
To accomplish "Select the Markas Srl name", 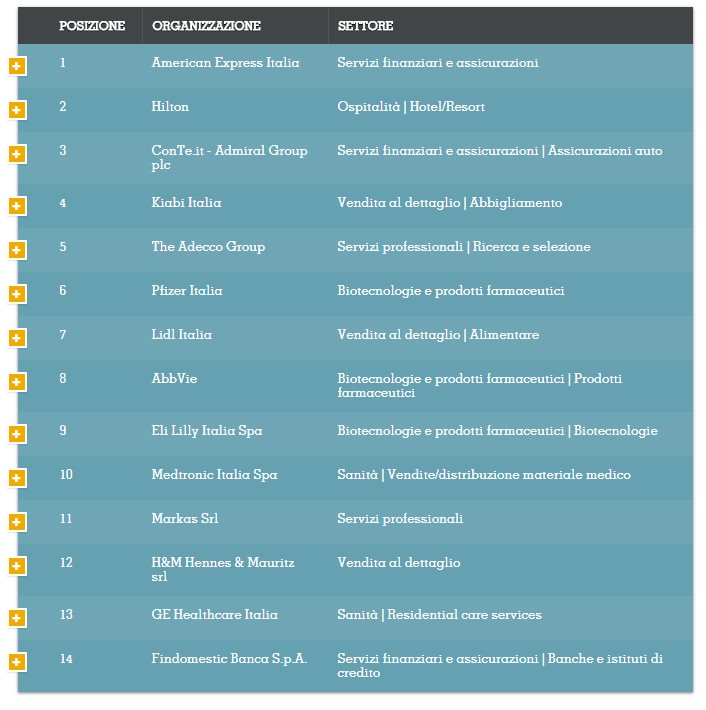I will 185,518.
